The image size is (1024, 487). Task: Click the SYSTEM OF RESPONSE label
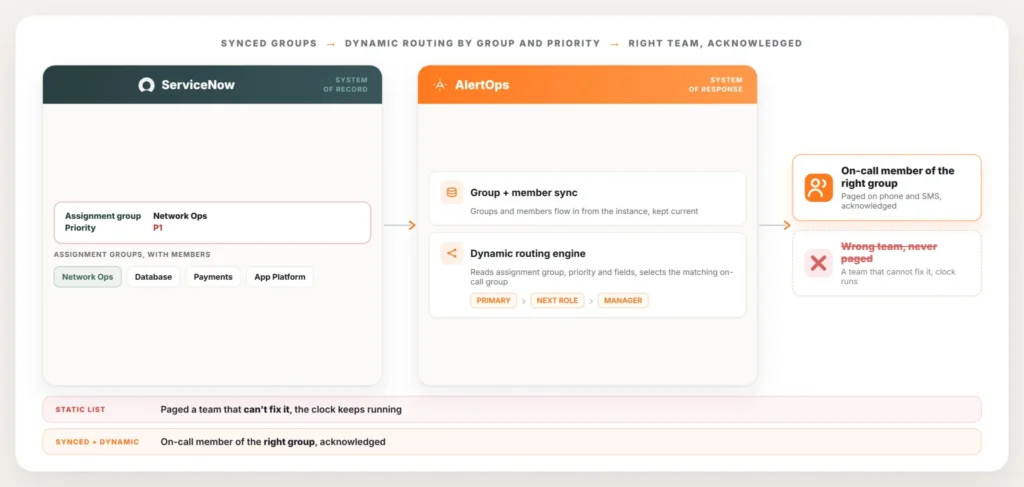click(x=716, y=84)
